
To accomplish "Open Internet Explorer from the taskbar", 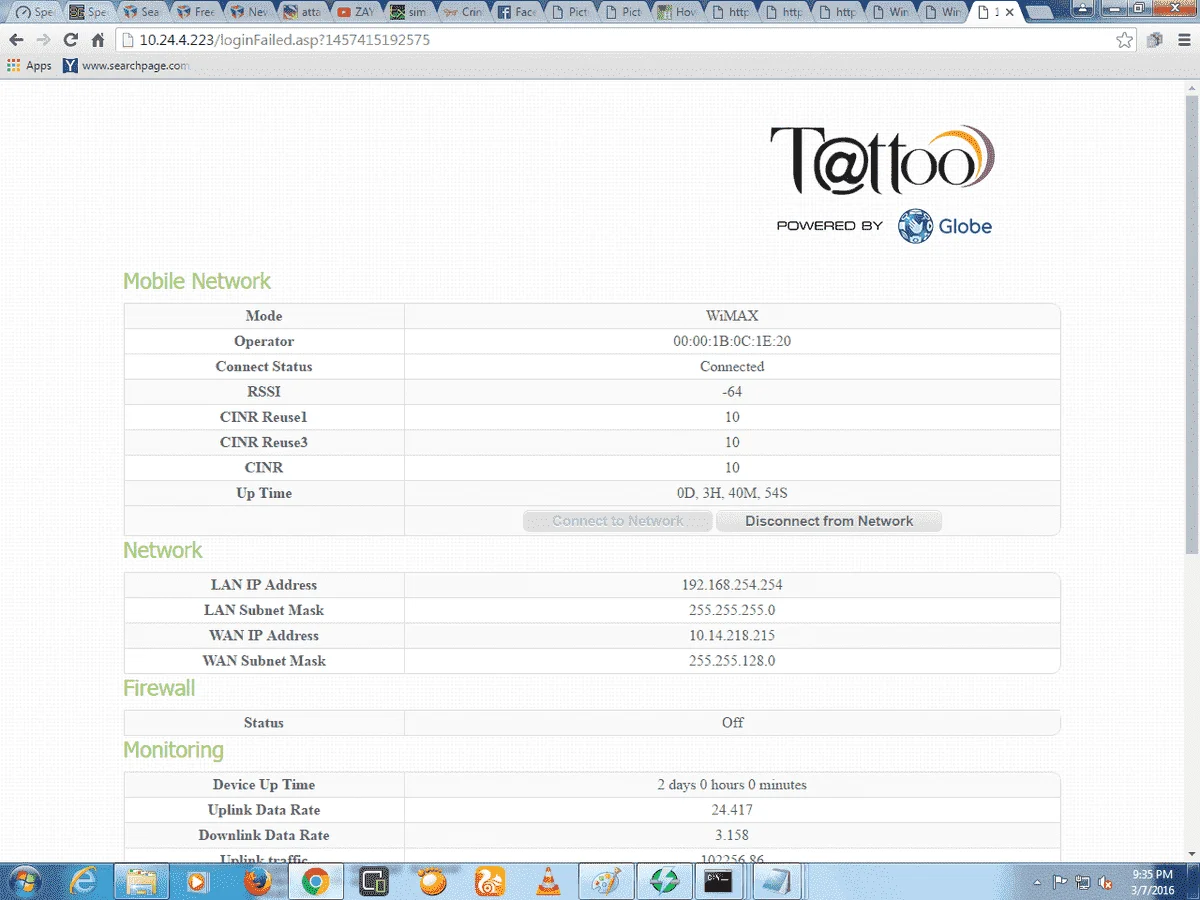I will [x=84, y=881].
